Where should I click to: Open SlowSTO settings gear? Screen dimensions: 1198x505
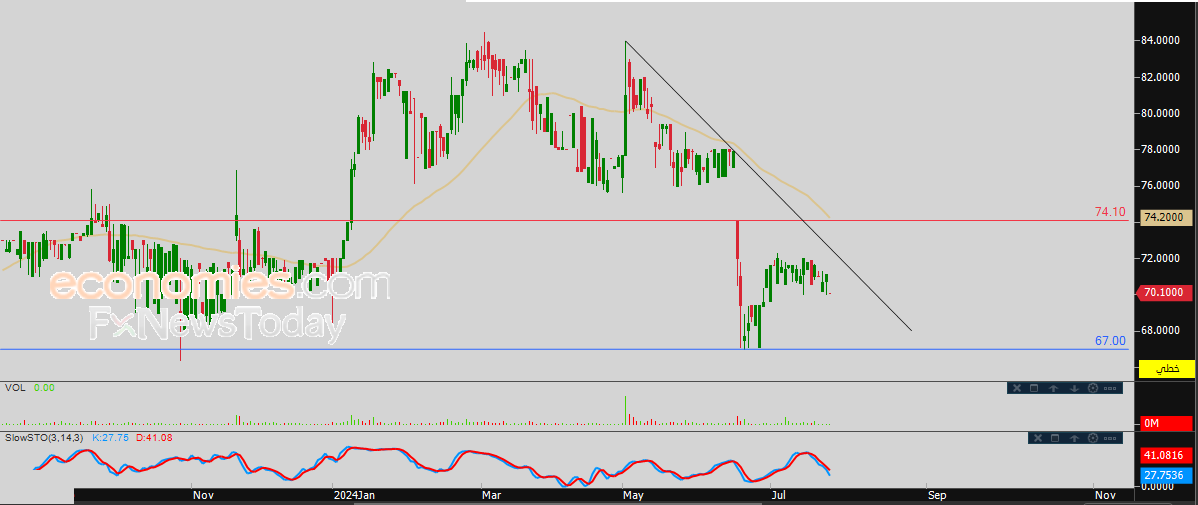click(1092, 438)
